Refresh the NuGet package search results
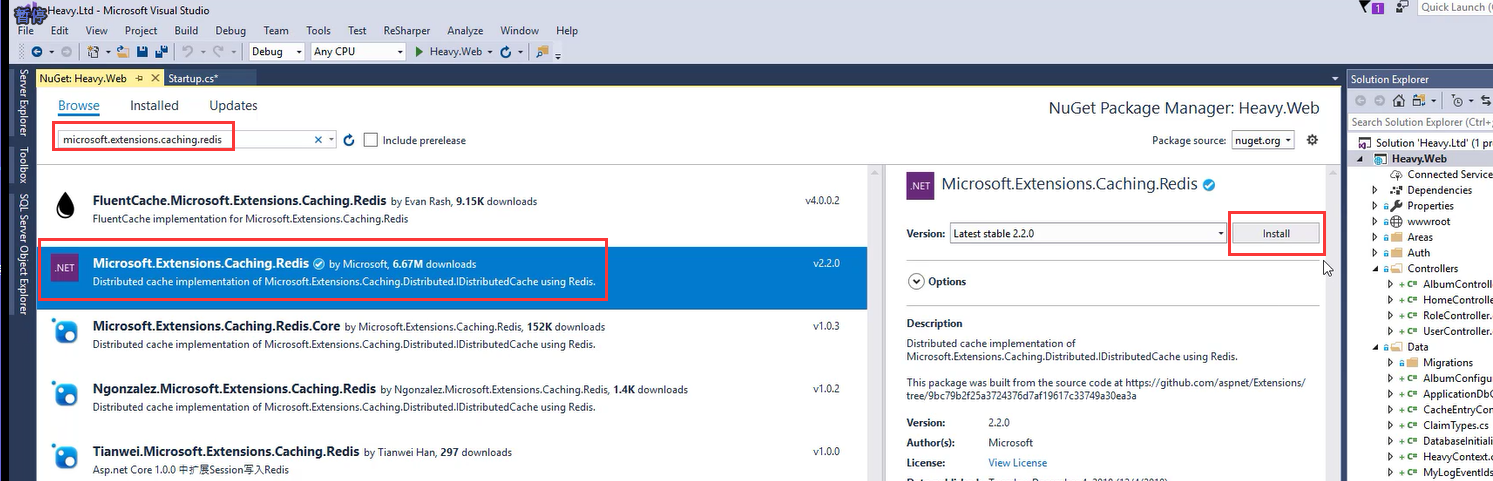The image size is (1493, 481). pyautogui.click(x=349, y=140)
